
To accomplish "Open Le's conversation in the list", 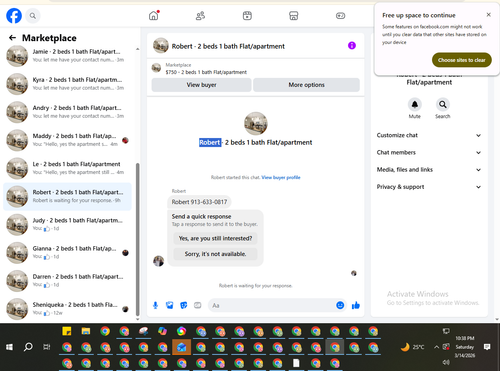I will pos(67,168).
